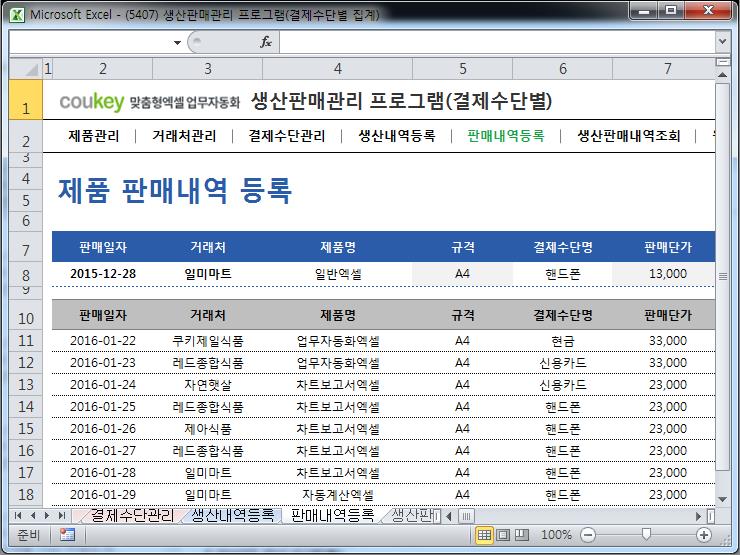This screenshot has height=555, width=740.
Task: Select row header 8
Action: (x=26, y=275)
